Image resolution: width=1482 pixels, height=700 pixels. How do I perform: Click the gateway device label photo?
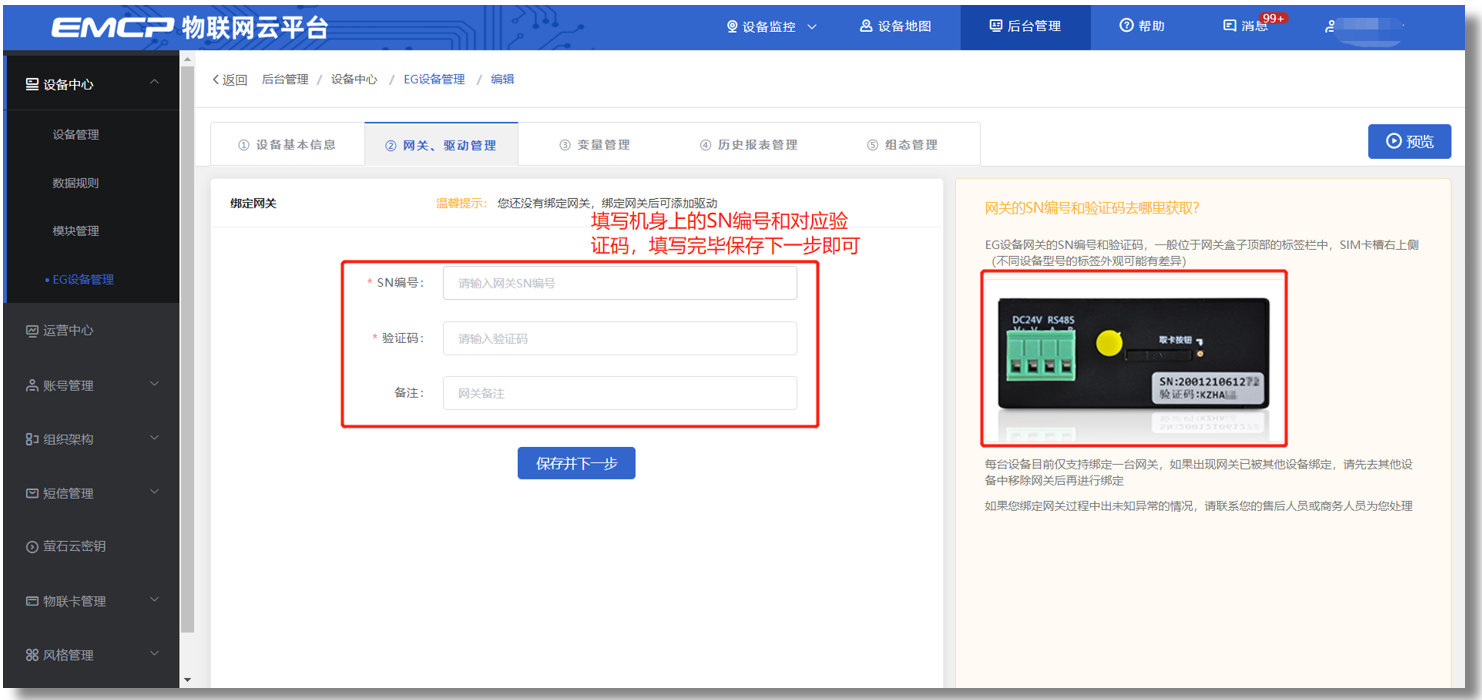(1134, 359)
